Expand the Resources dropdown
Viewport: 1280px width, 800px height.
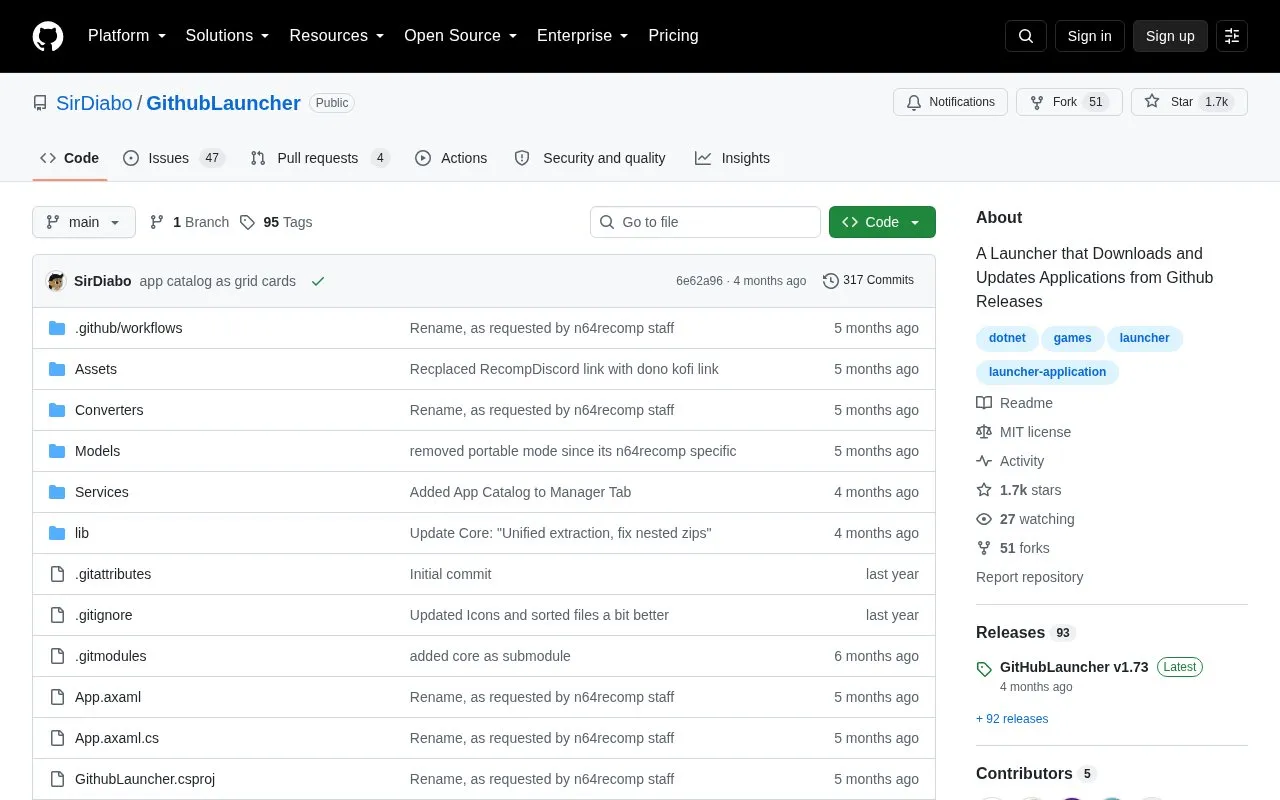[x=337, y=36]
